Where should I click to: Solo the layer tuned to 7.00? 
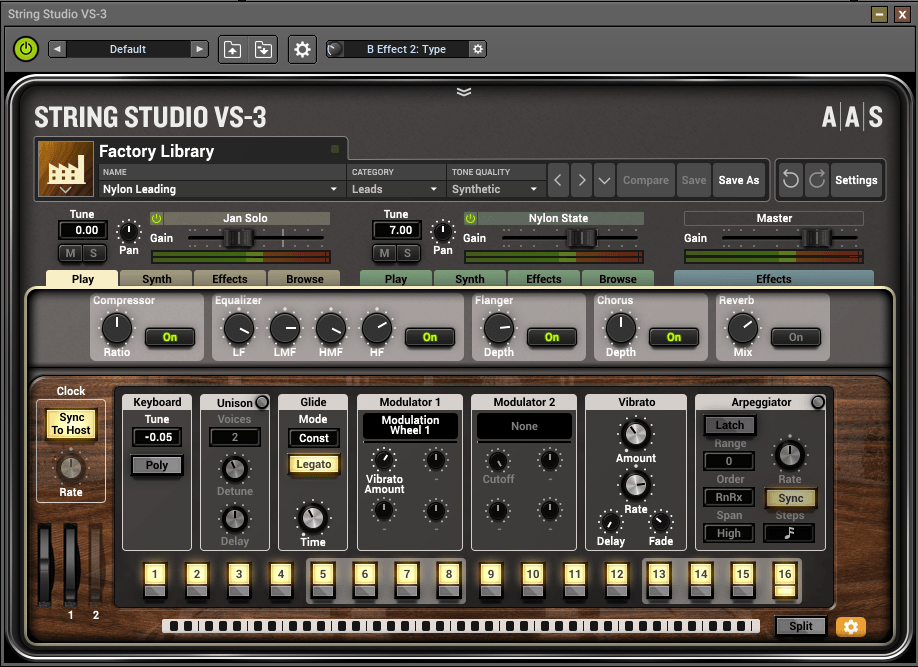click(407, 253)
